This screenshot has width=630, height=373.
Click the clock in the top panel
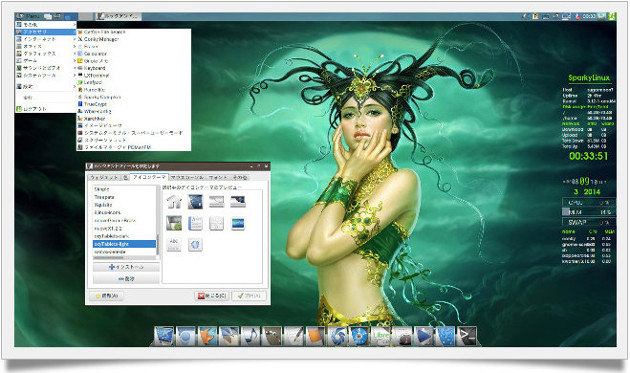tap(589, 16)
